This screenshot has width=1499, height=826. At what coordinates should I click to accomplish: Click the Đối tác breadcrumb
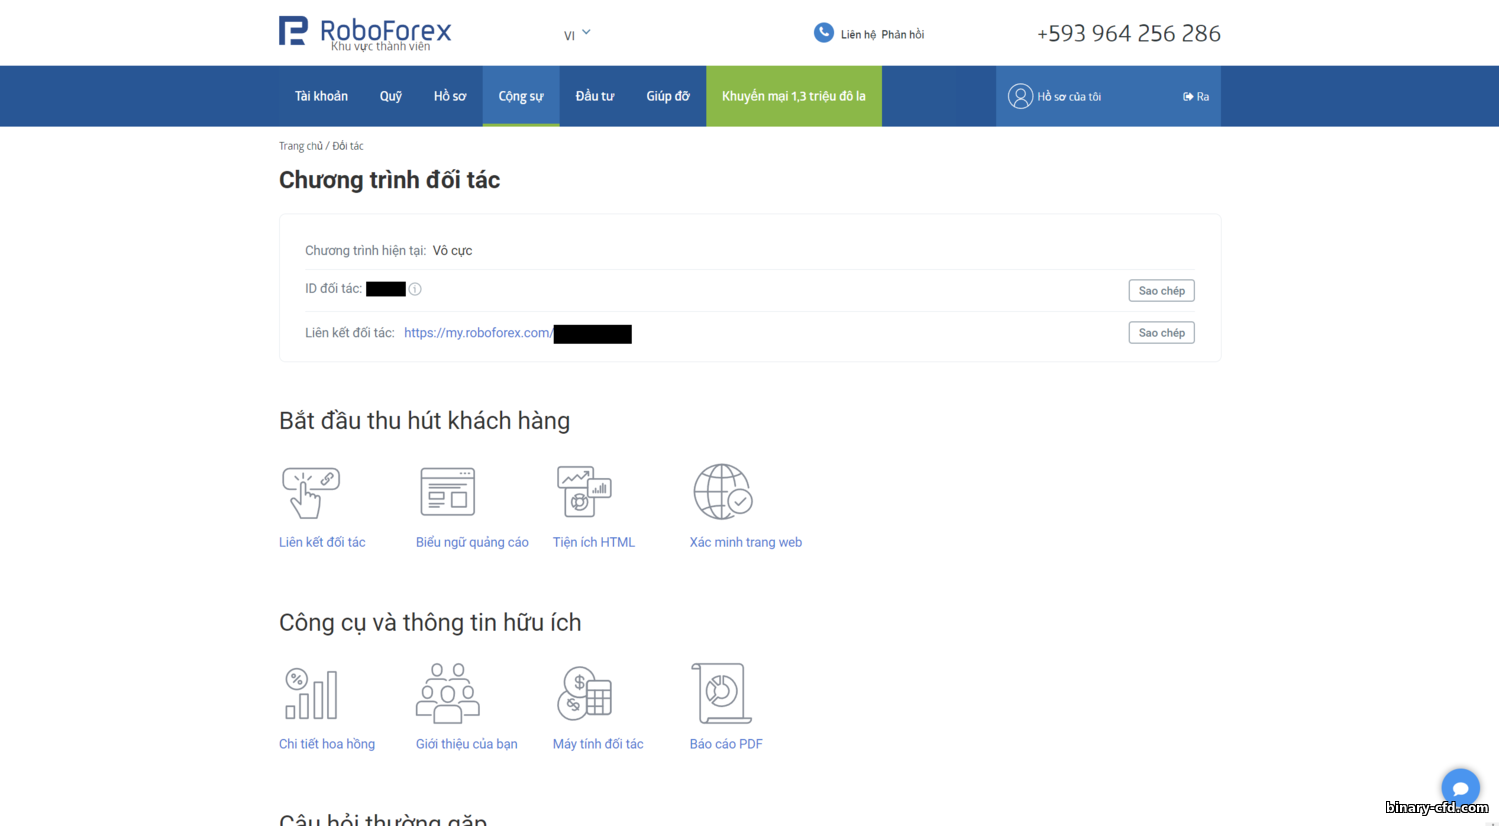348,146
